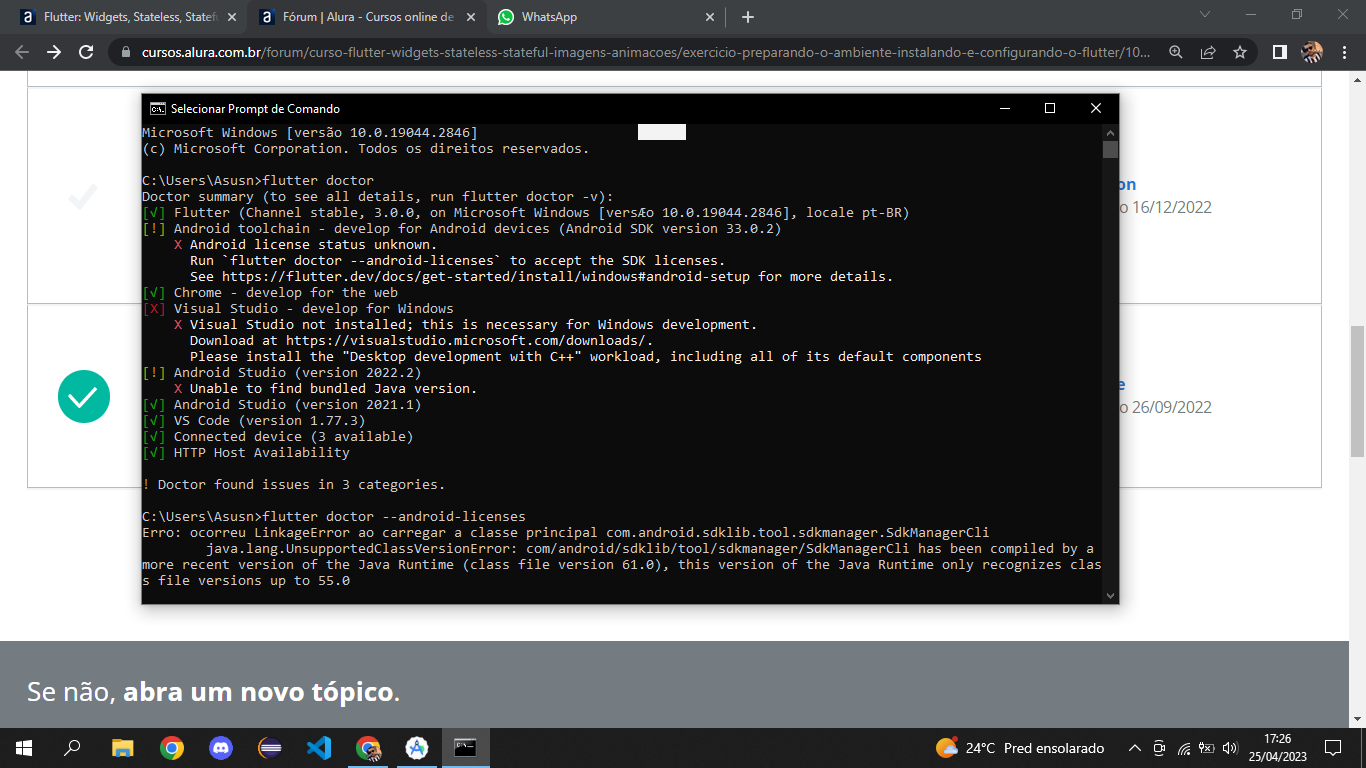Click the URL in the address bar

click(646, 52)
